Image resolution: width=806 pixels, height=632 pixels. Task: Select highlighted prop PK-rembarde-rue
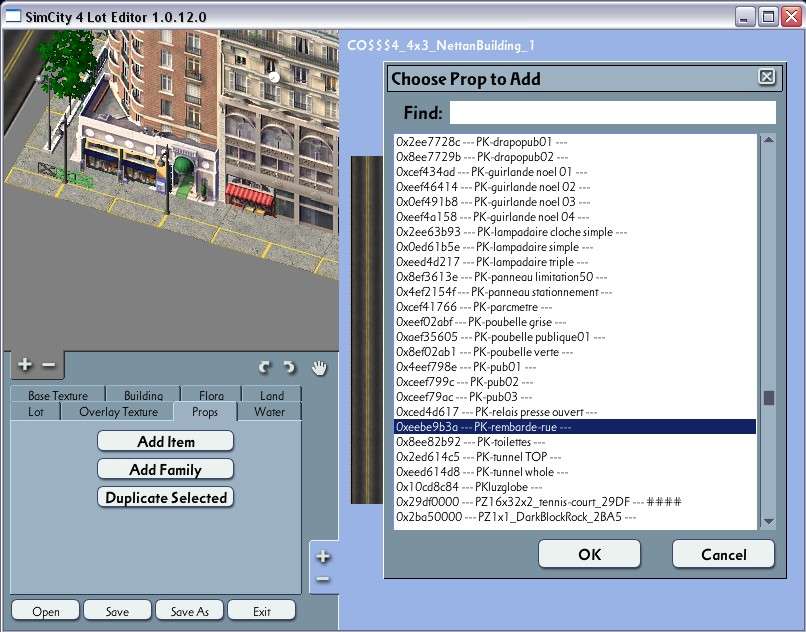[575, 427]
